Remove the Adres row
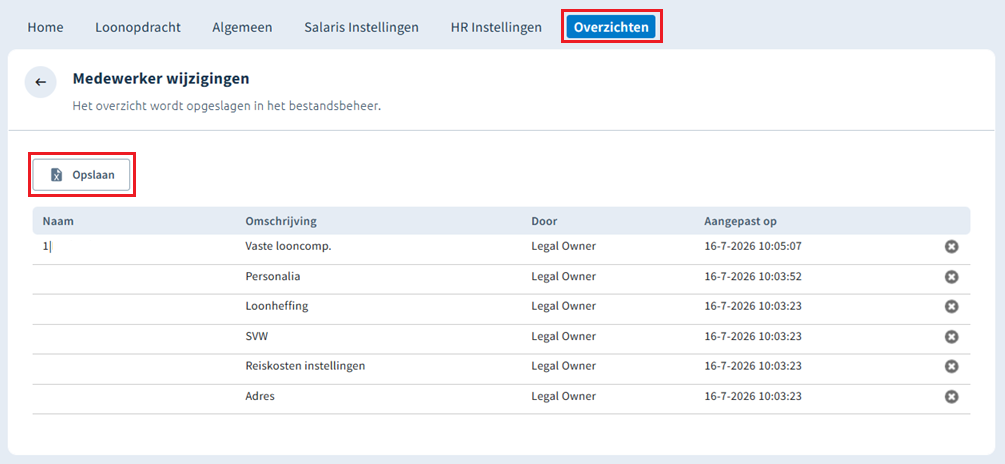1005x464 pixels. click(x=952, y=397)
